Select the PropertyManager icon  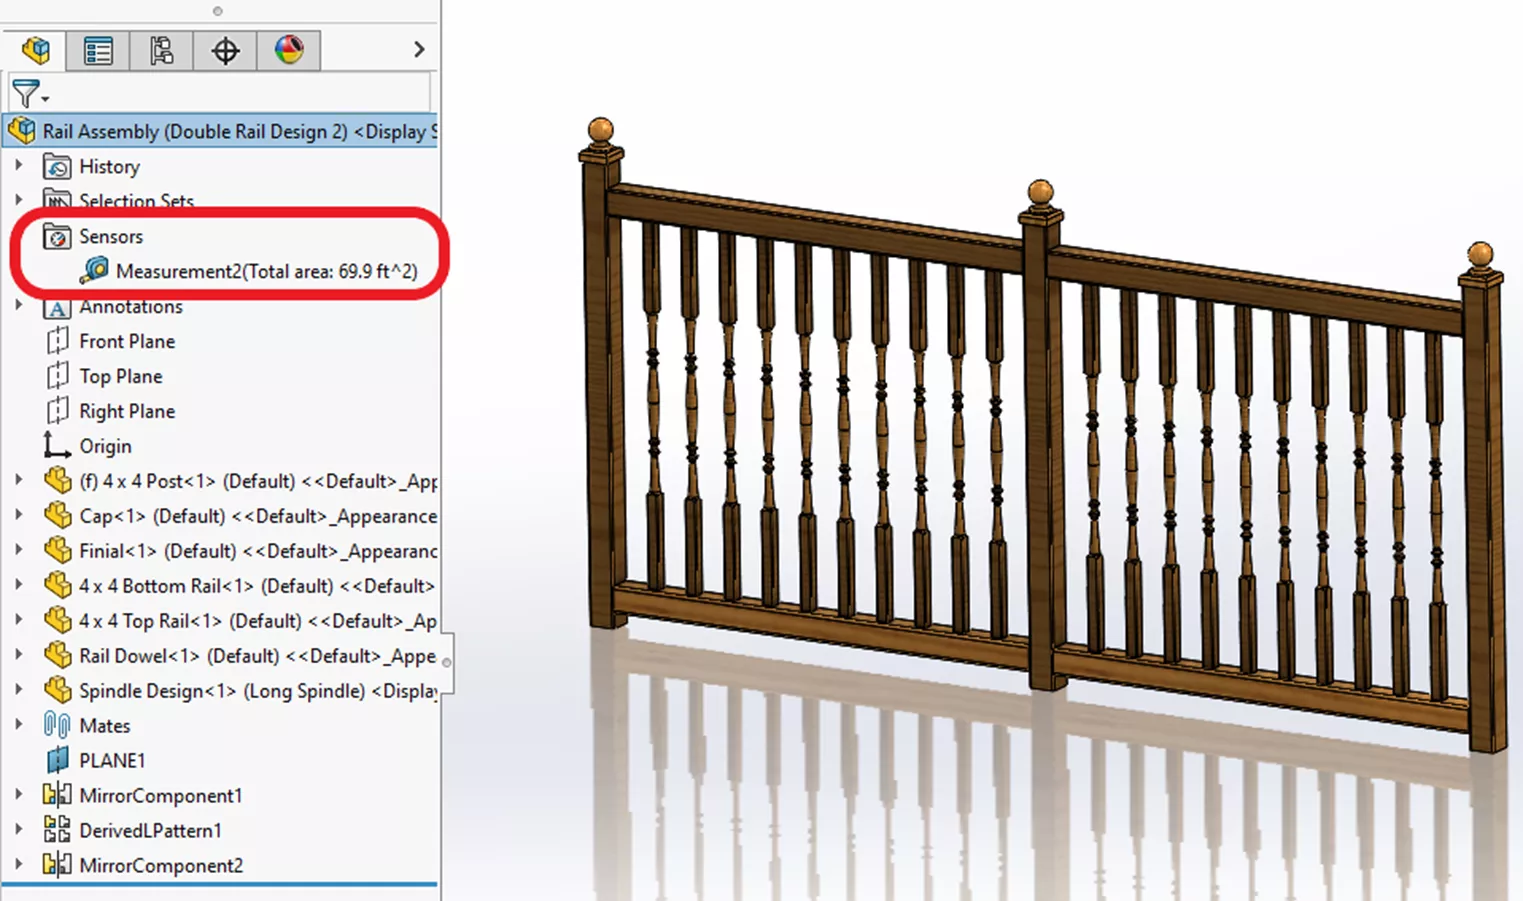click(98, 50)
